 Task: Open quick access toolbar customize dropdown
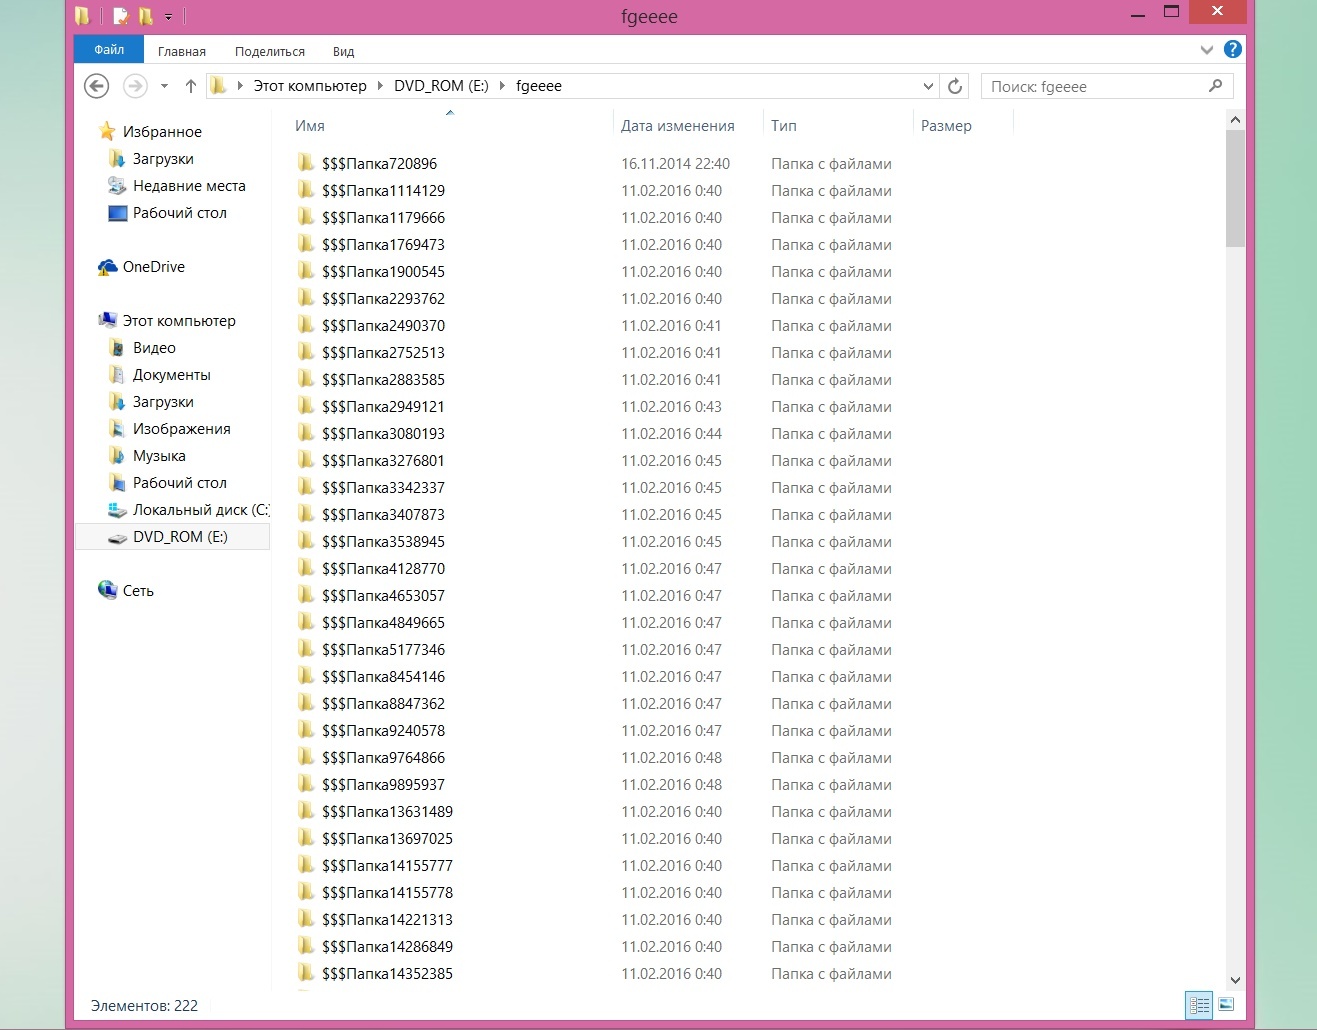coord(168,17)
